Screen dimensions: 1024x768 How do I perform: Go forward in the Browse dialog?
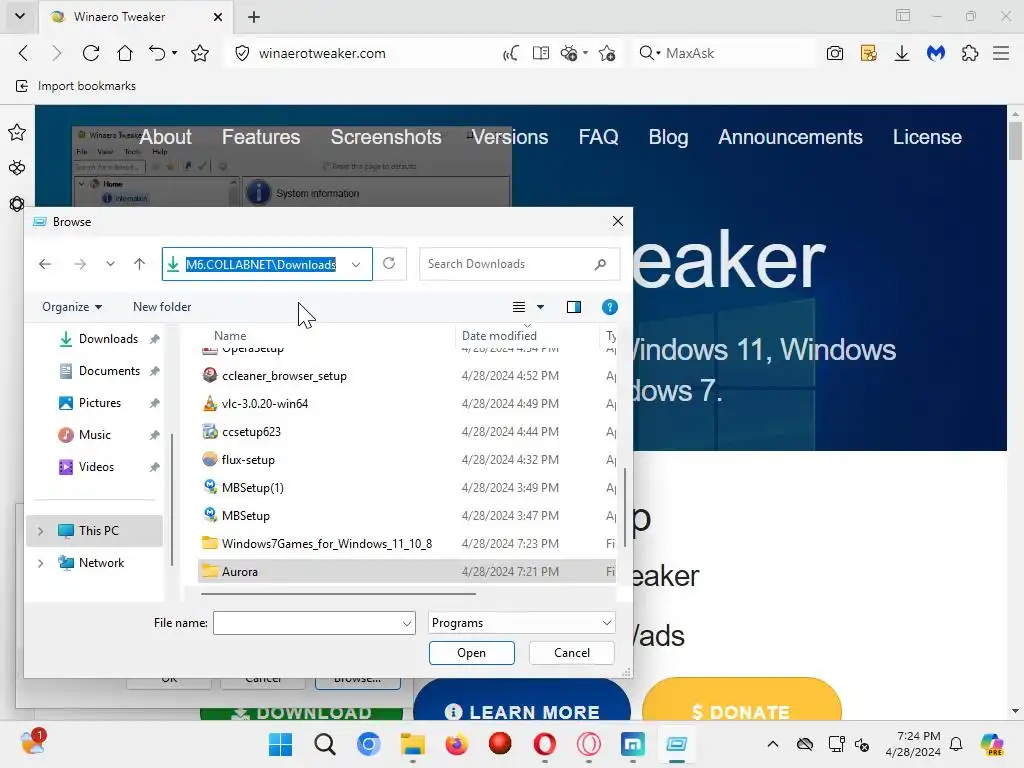[80, 264]
